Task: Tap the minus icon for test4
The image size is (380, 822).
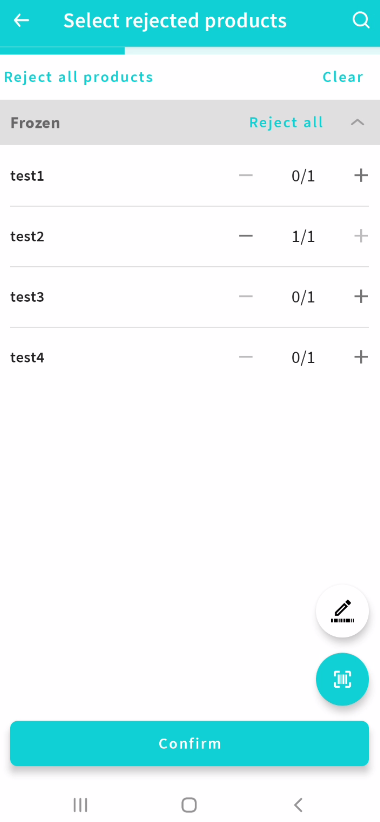Action: coord(245,357)
